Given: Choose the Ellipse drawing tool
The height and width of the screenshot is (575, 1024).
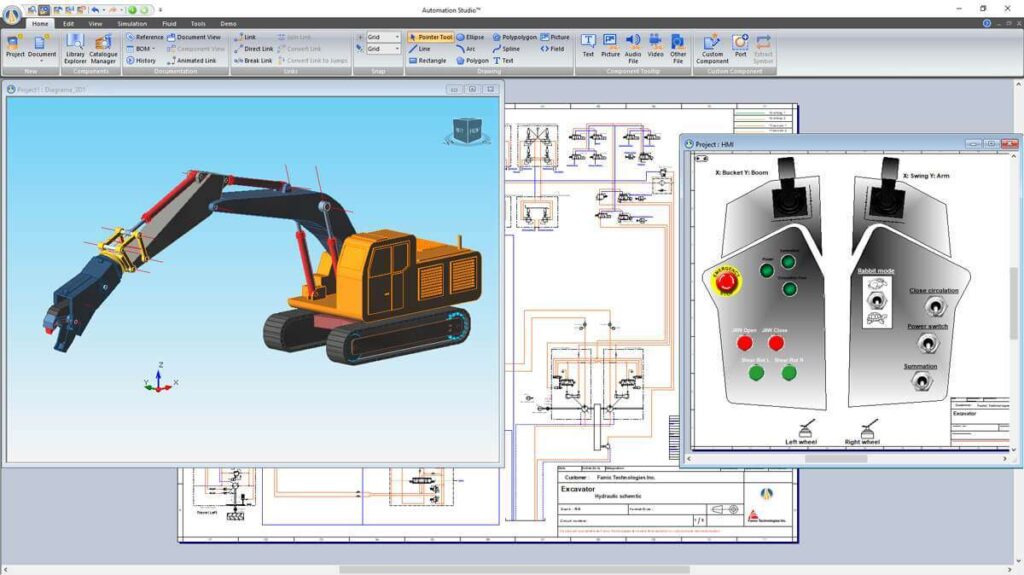Looking at the screenshot, I should [x=470, y=37].
